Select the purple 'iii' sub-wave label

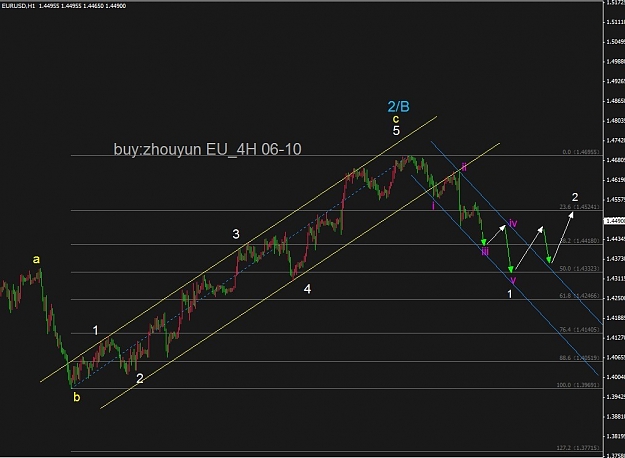[x=485, y=251]
